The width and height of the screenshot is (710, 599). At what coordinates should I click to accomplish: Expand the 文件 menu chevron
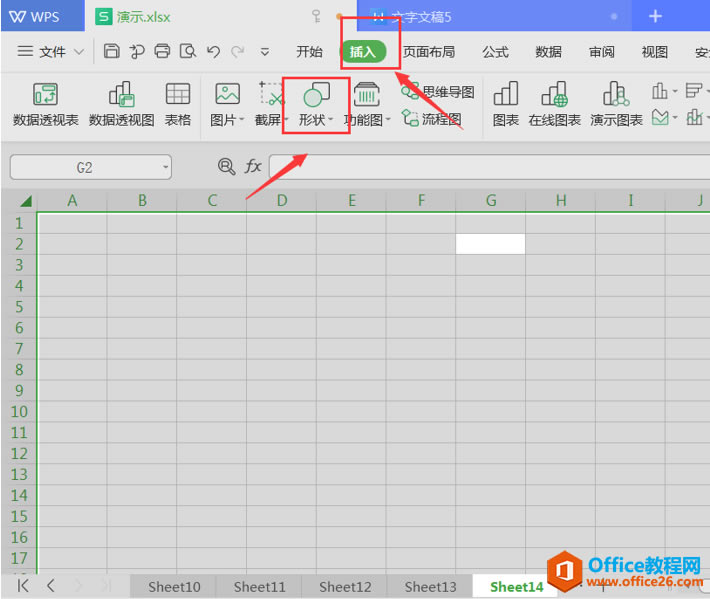tap(79, 52)
